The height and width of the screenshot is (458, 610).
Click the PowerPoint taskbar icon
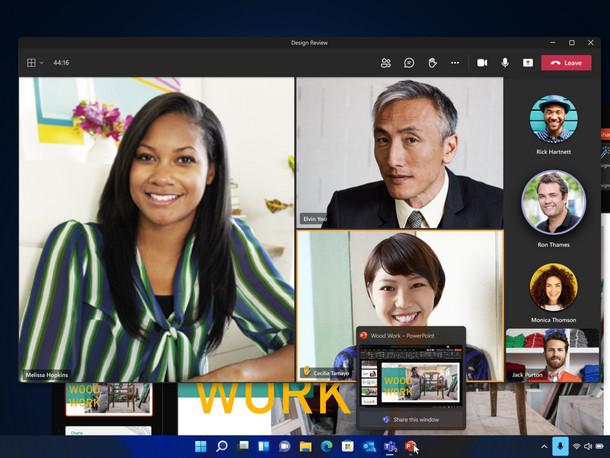(x=411, y=446)
